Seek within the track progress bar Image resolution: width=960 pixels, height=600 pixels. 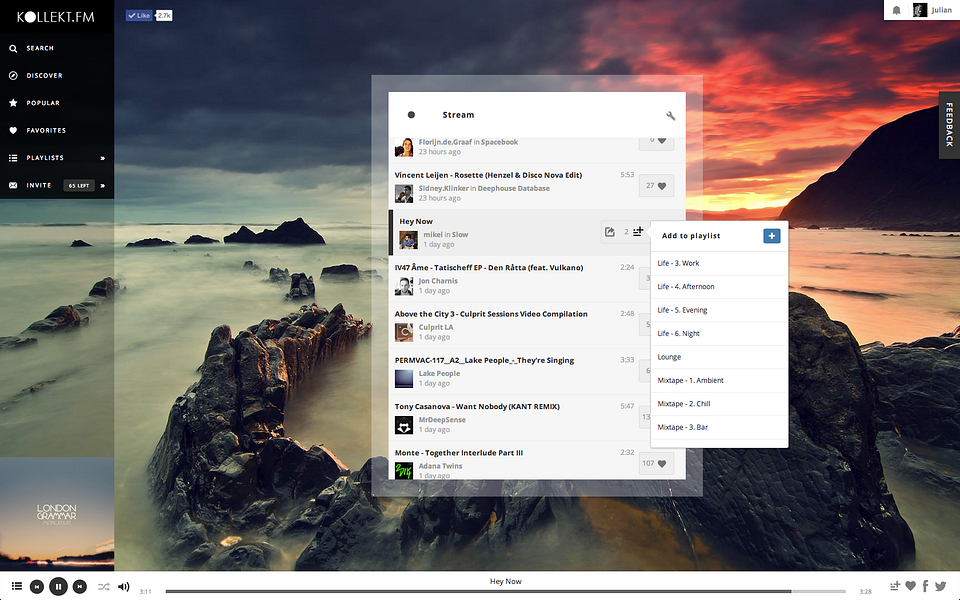point(506,591)
